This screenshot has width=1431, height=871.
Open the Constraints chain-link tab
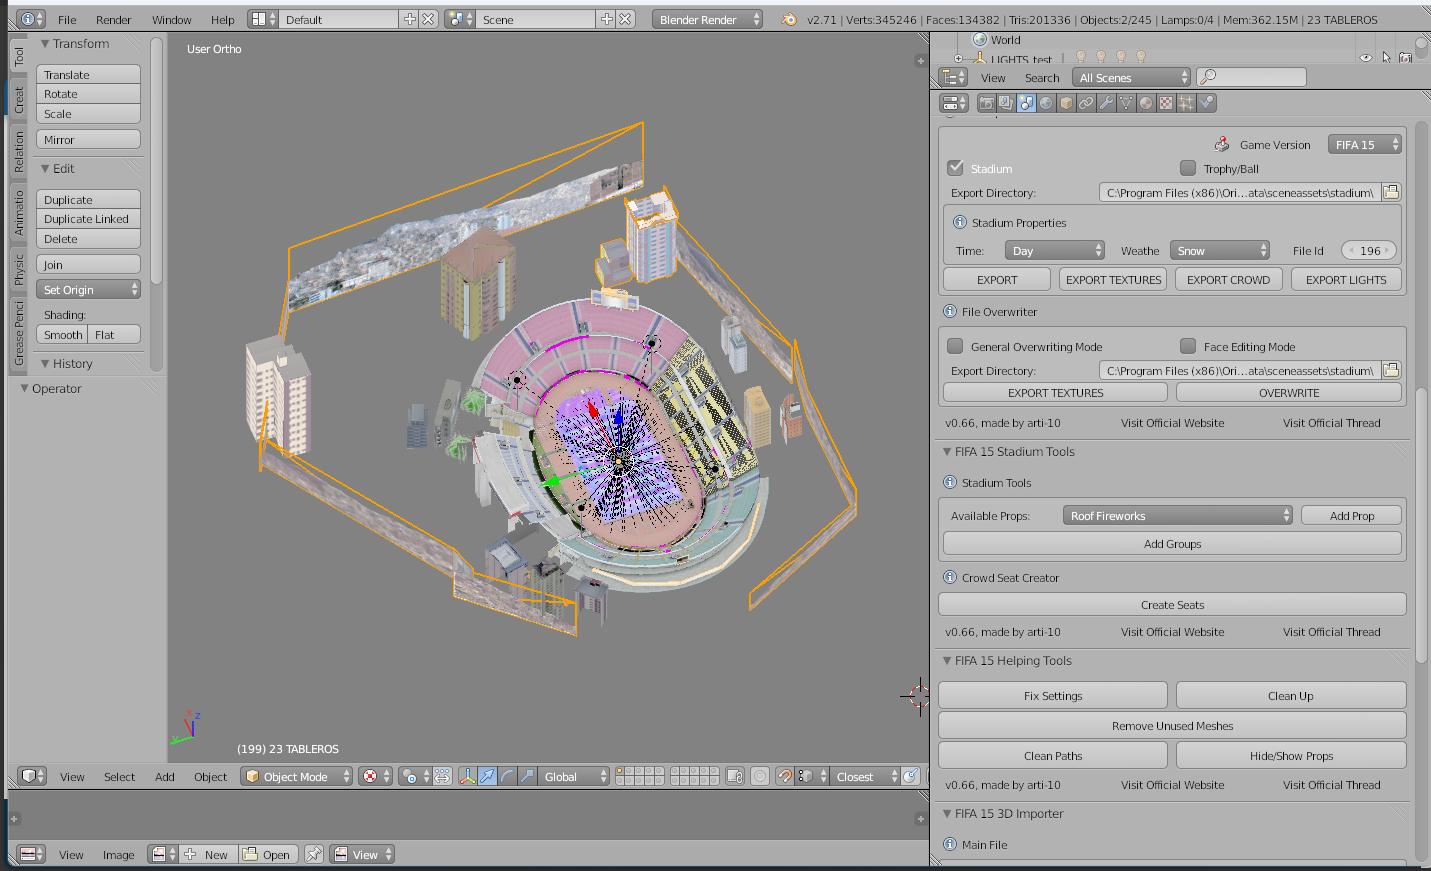click(x=1086, y=103)
